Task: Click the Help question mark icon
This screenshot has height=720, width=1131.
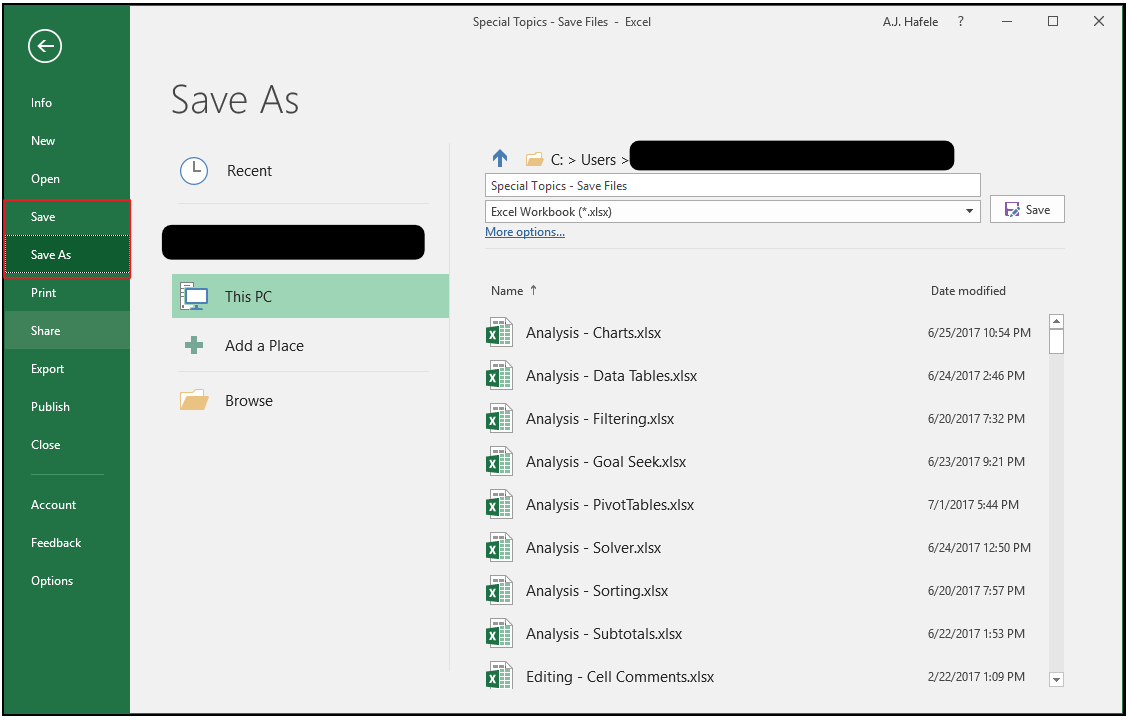Action: 961,22
